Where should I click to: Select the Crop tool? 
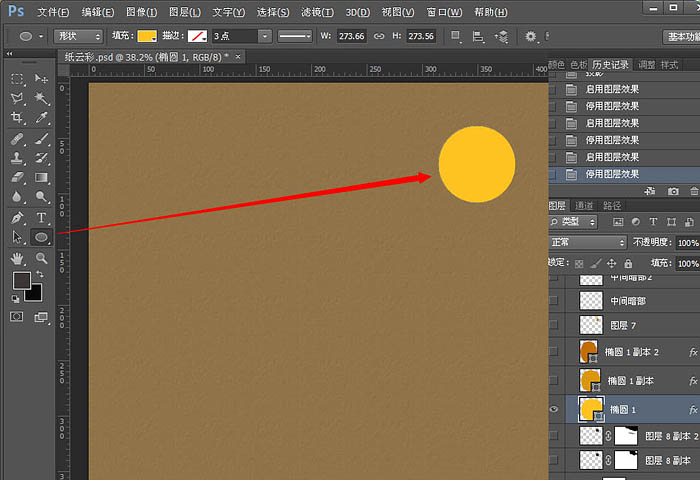[17, 117]
